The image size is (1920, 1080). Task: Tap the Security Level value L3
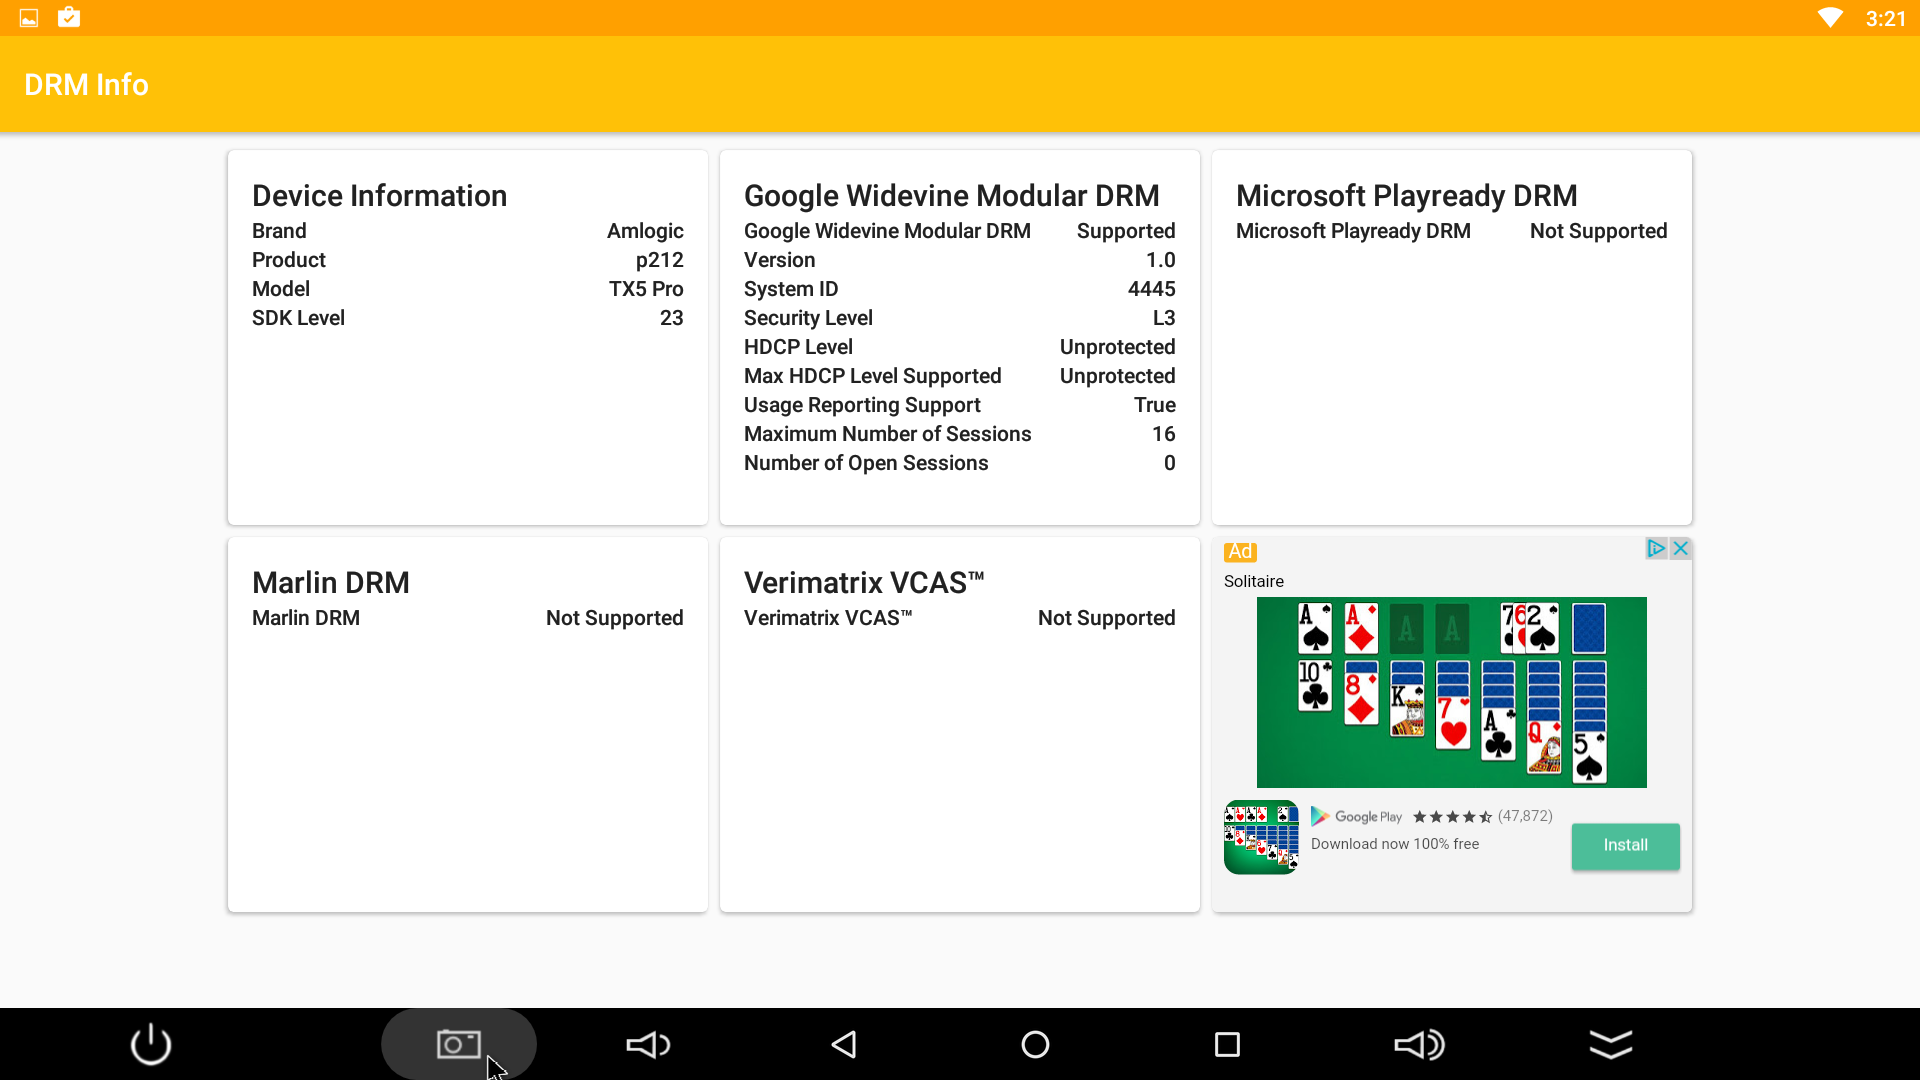(1164, 318)
